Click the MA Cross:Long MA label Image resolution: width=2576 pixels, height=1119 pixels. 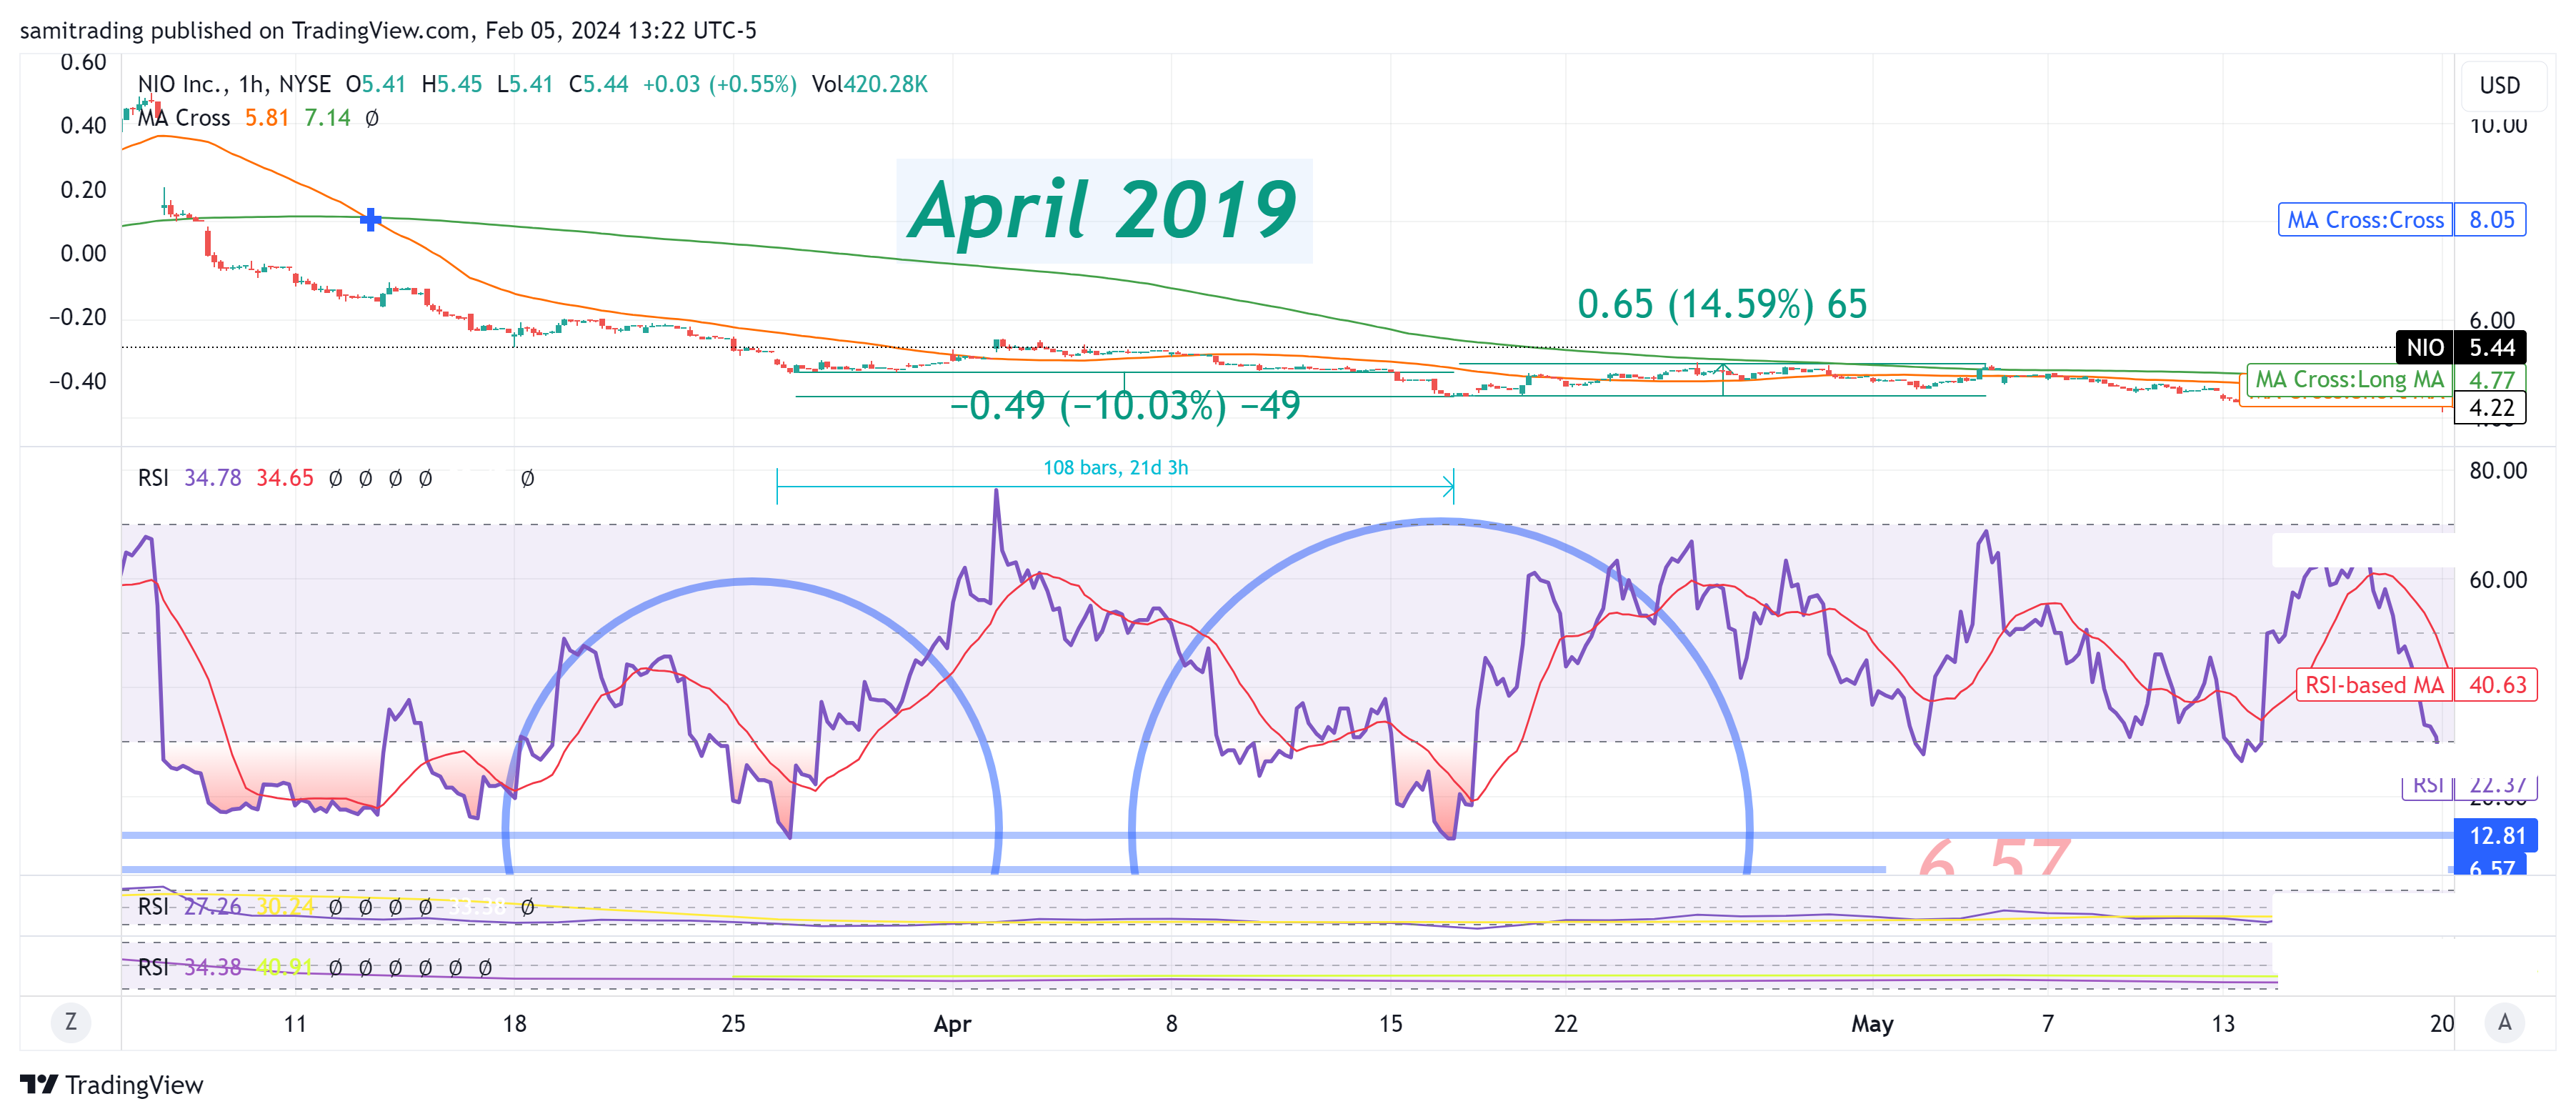click(x=2349, y=379)
